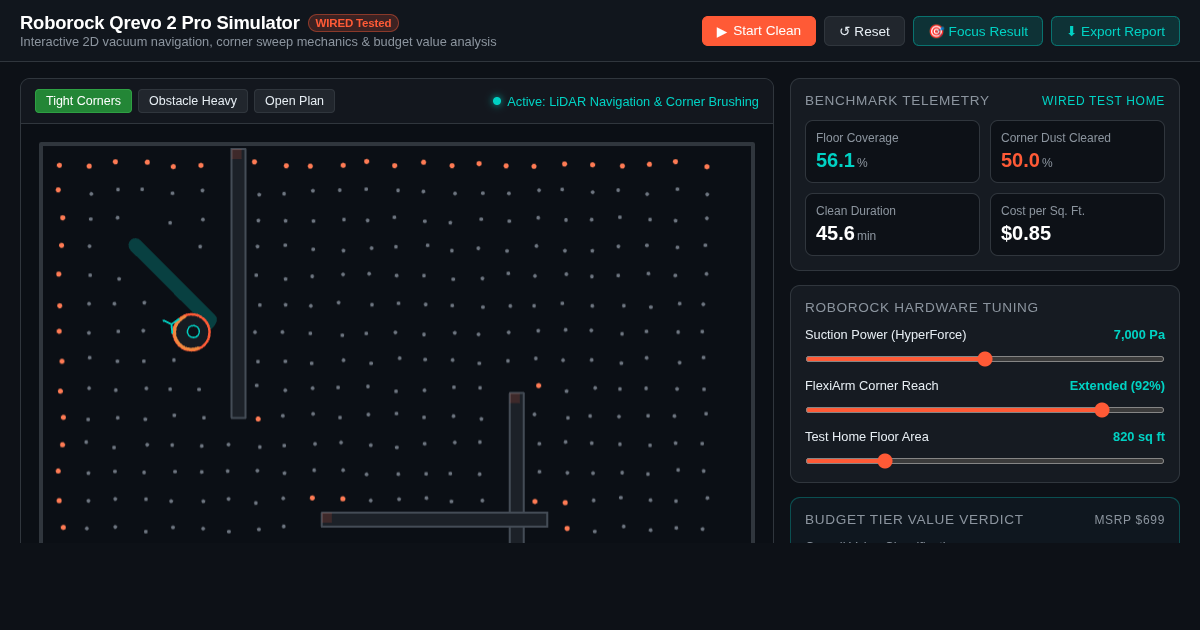Image resolution: width=1200 pixels, height=630 pixels.
Task: Switch to the Obstacle Heavy layout
Action: point(193,101)
